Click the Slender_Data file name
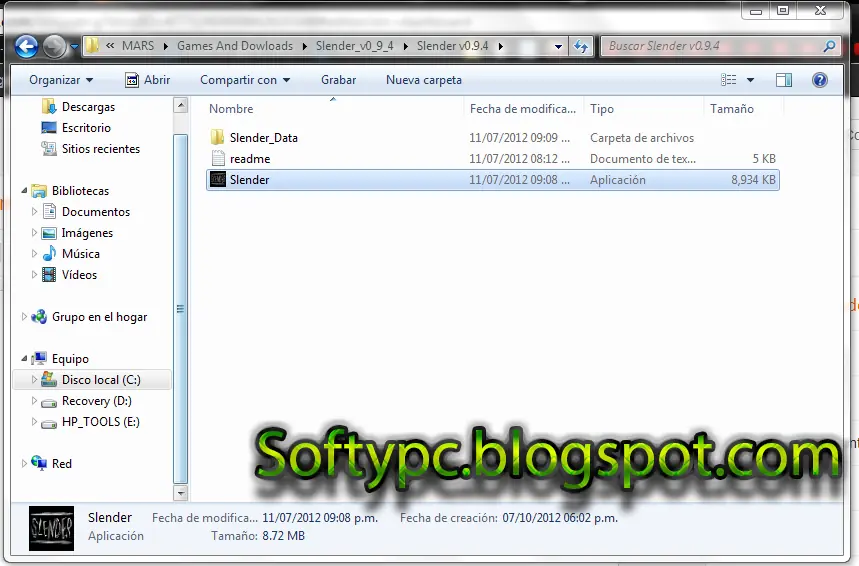This screenshot has width=859, height=566. point(264,138)
